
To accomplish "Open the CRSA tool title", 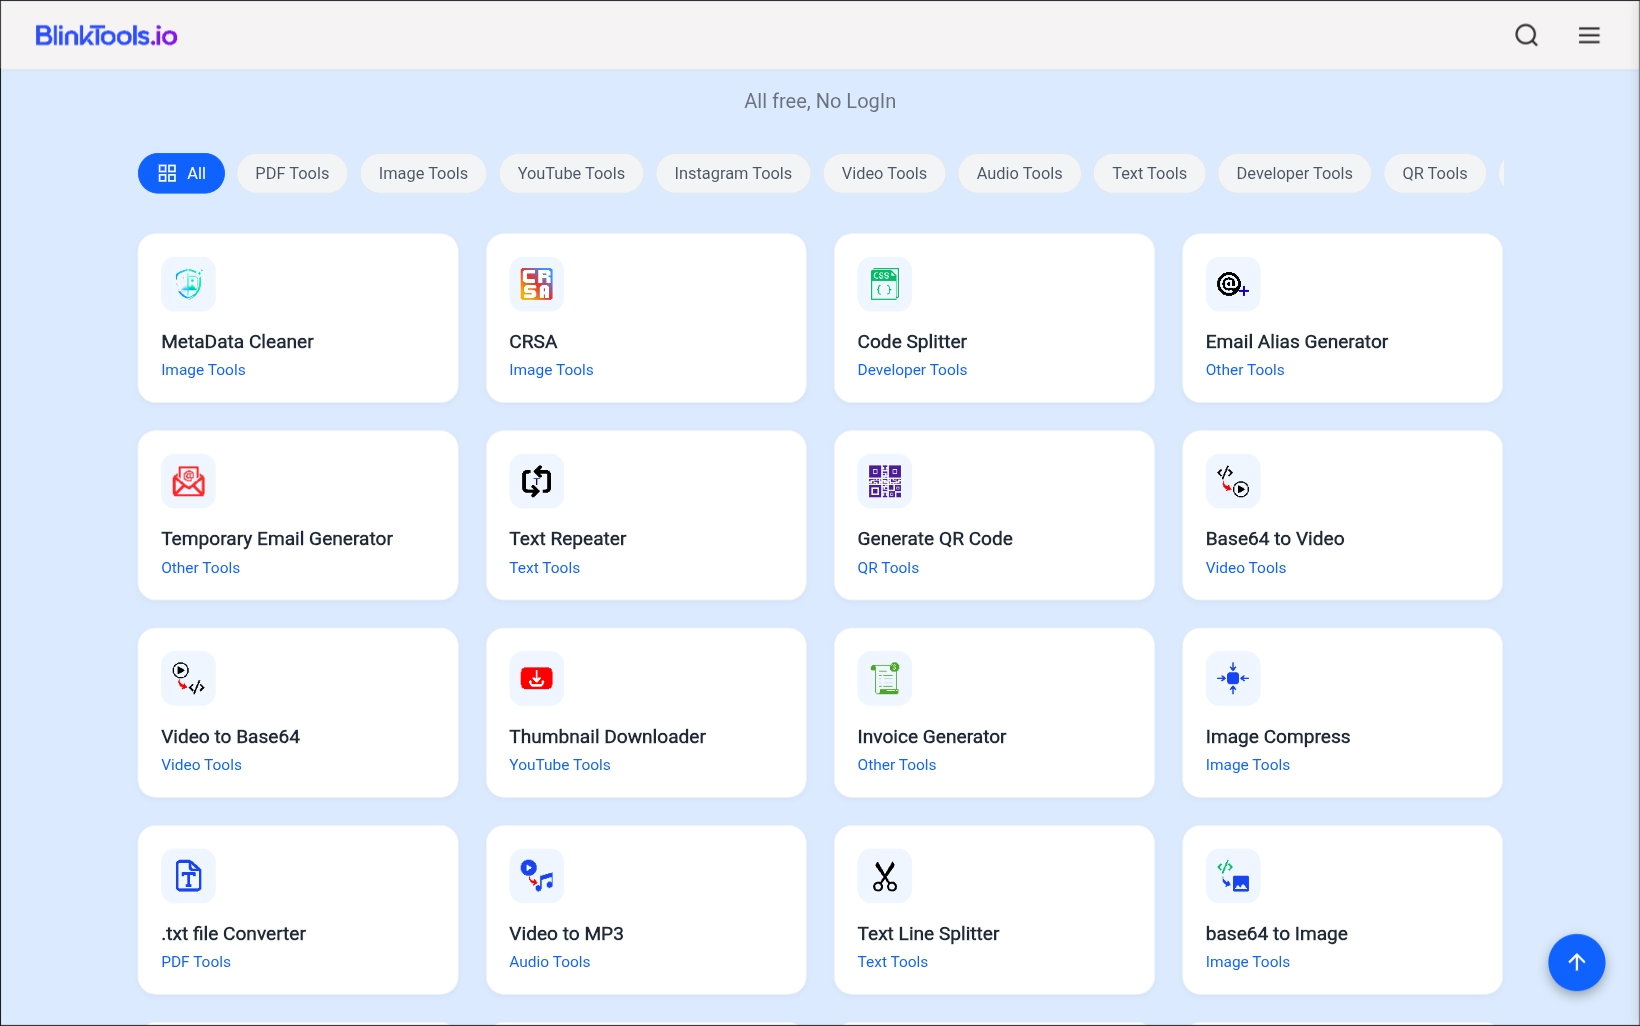I will coord(533,342).
